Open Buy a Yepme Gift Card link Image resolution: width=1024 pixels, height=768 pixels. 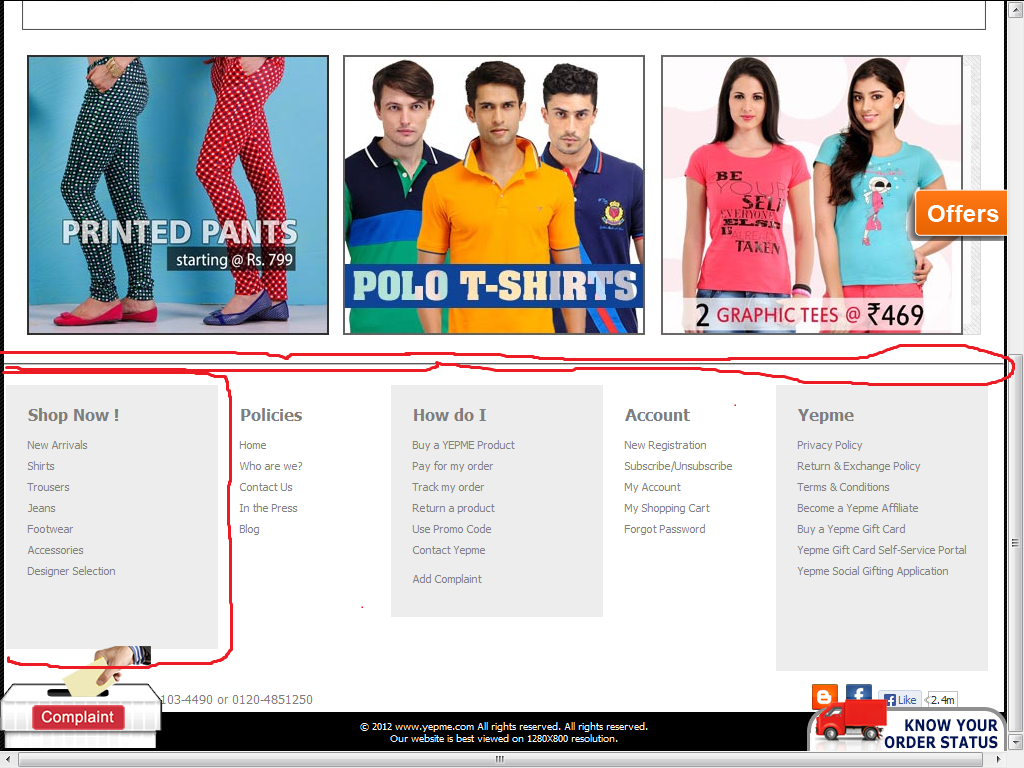point(851,529)
